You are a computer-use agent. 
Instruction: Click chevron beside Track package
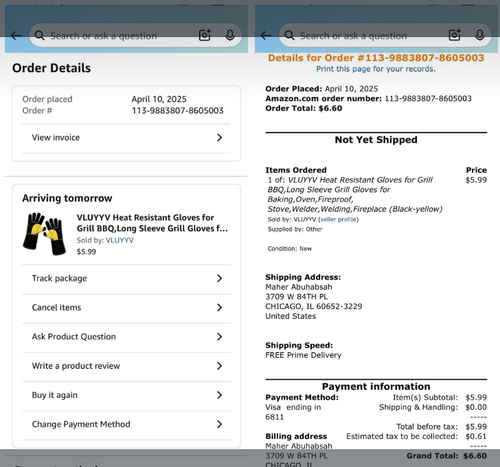[x=219, y=278]
